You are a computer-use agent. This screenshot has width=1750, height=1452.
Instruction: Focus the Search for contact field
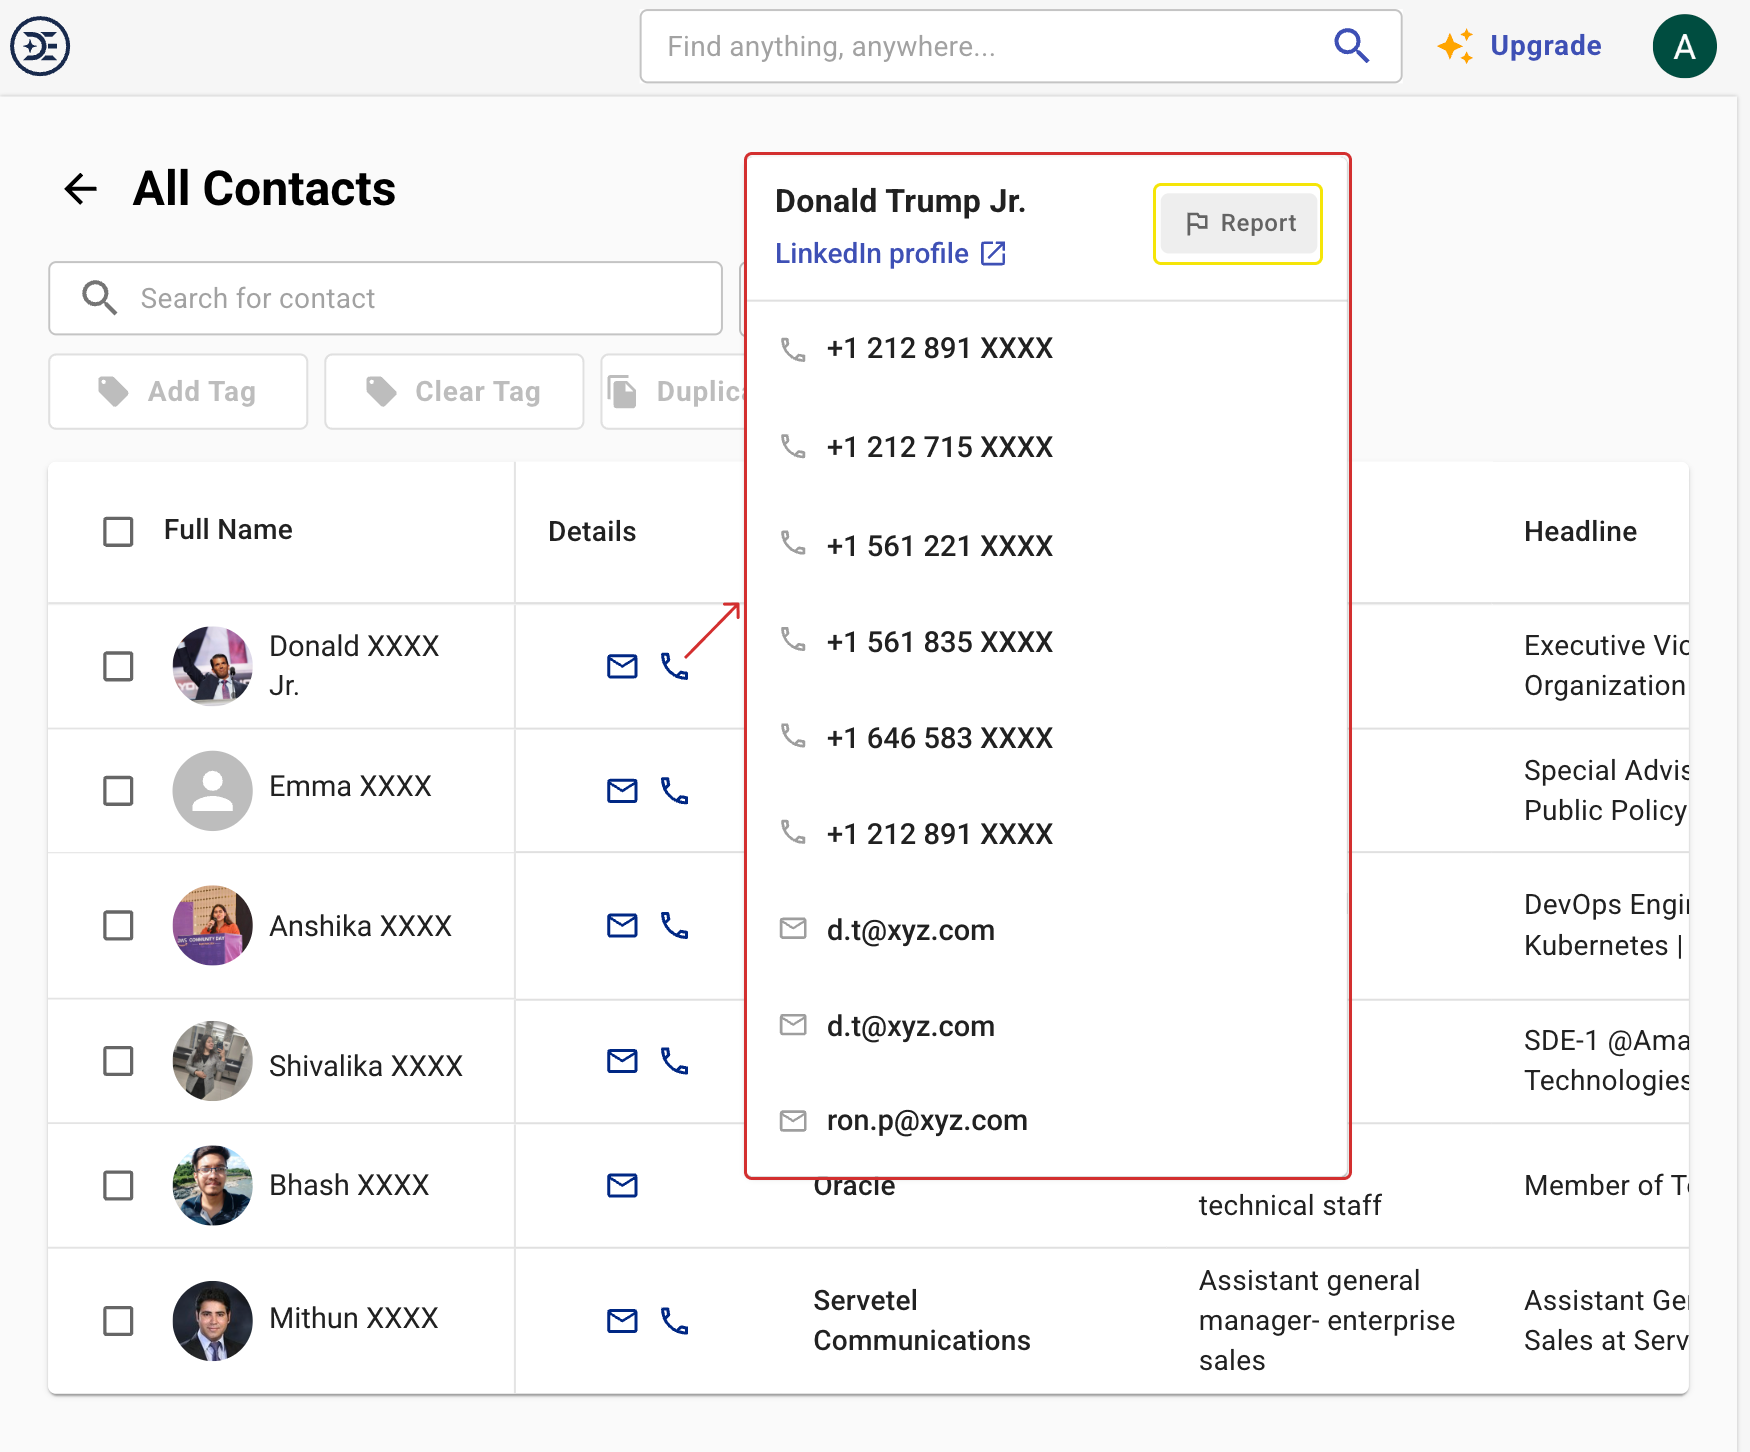(x=400, y=298)
